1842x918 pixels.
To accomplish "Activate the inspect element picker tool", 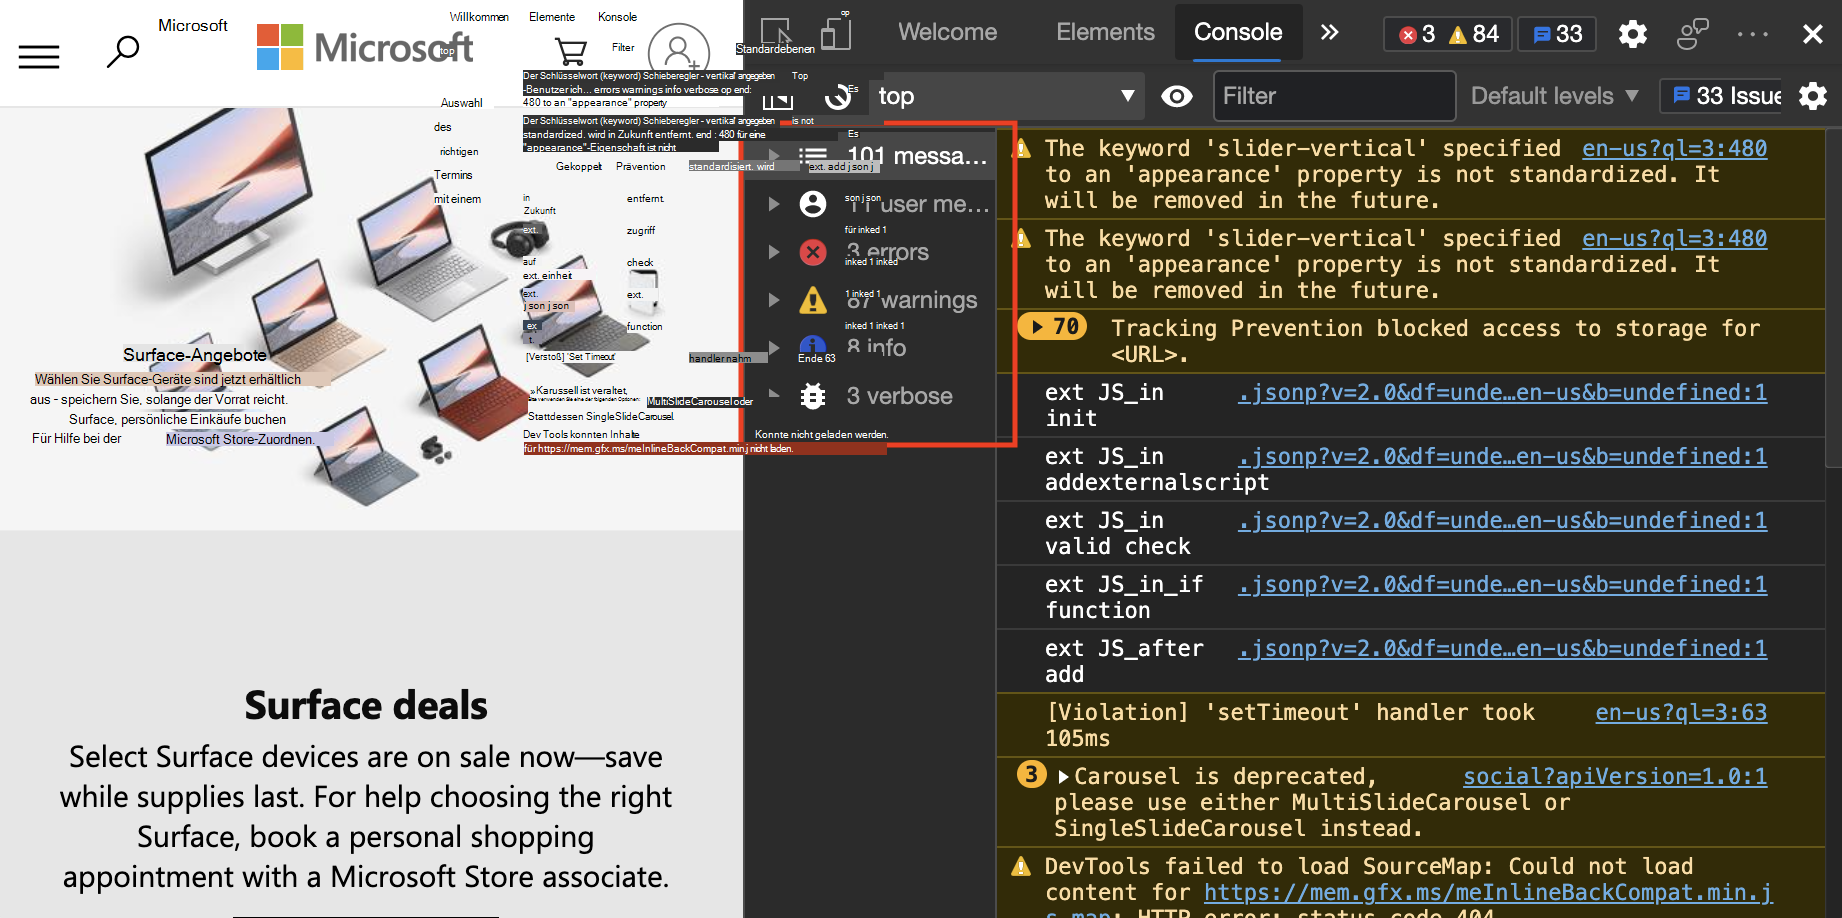I will tap(776, 32).
